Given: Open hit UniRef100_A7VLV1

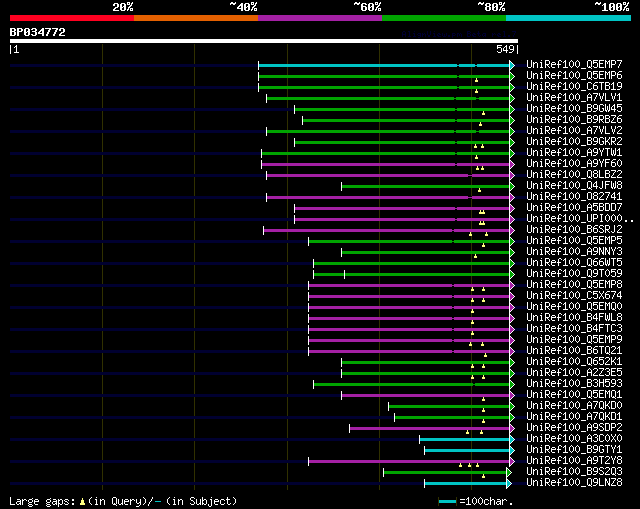Looking at the screenshot, I should point(574,98).
